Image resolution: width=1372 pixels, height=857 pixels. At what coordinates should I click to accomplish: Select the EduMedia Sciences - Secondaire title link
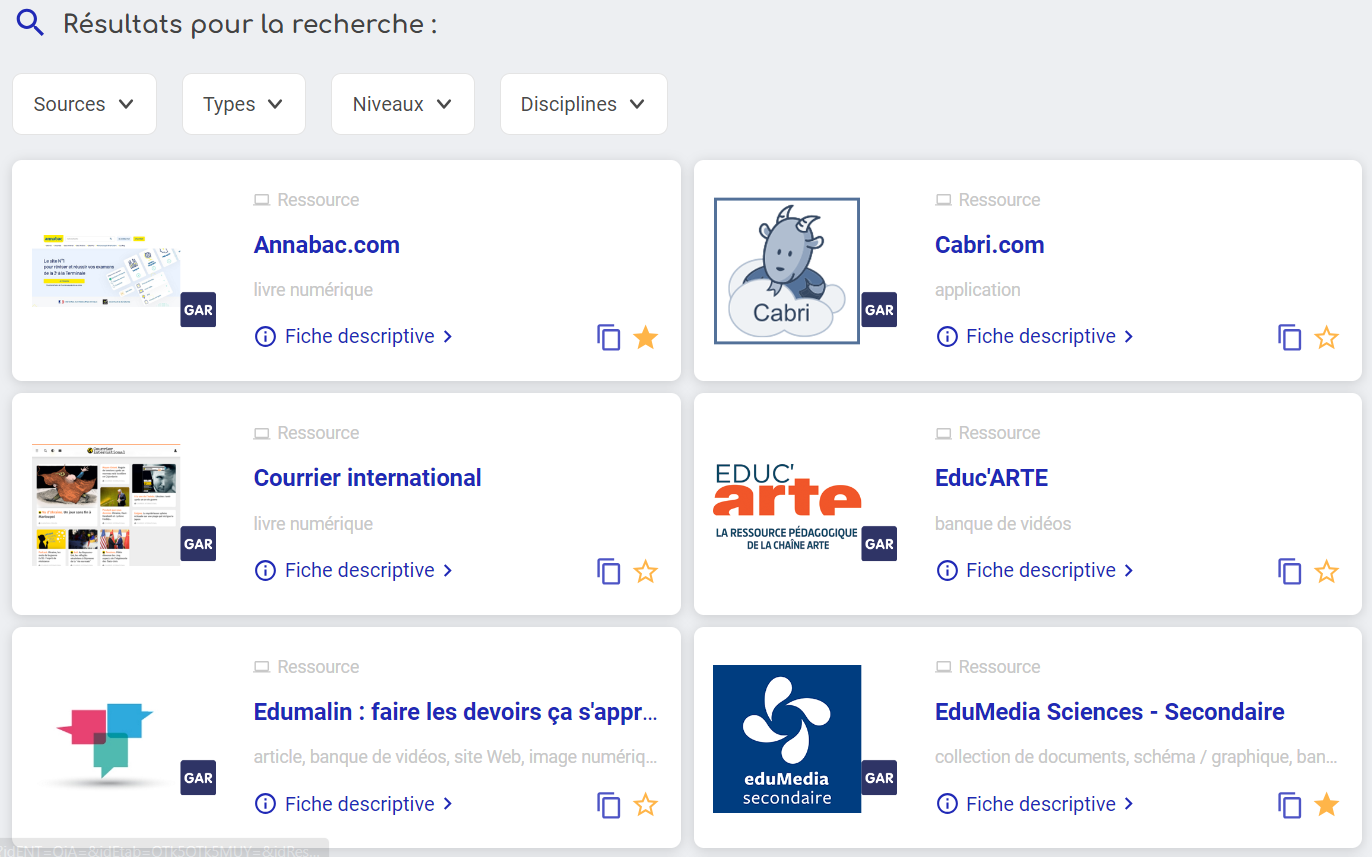click(1109, 711)
